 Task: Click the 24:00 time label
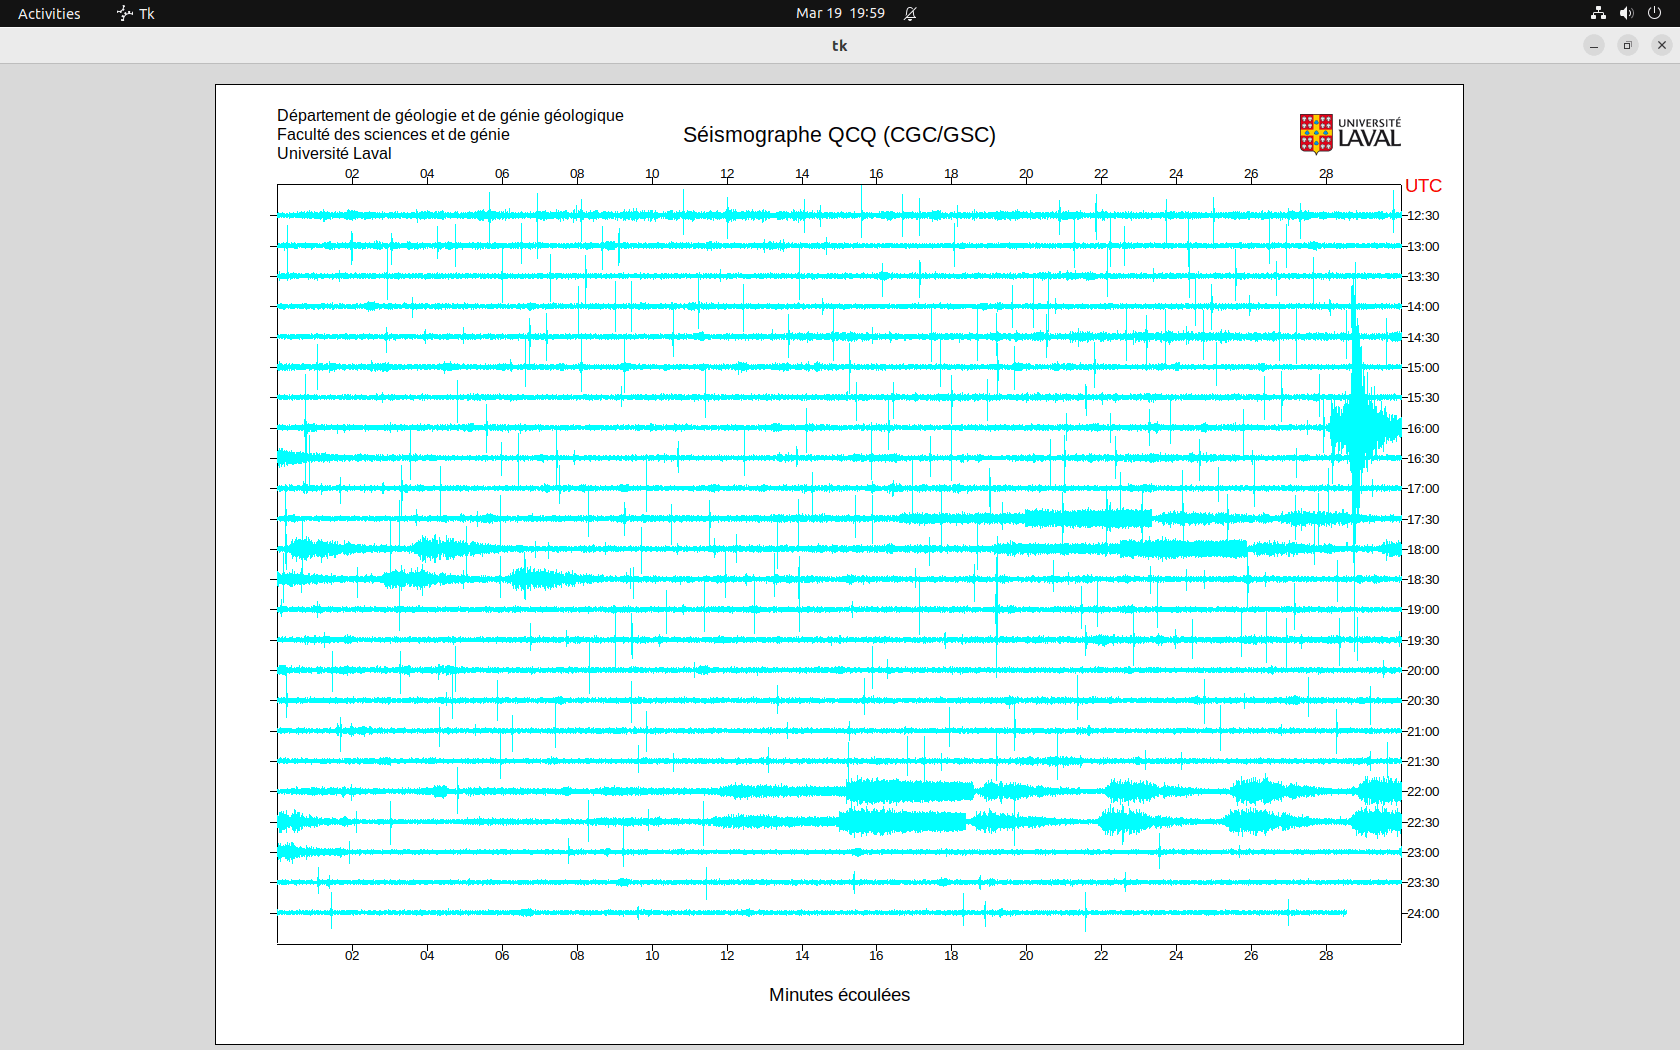(1423, 914)
